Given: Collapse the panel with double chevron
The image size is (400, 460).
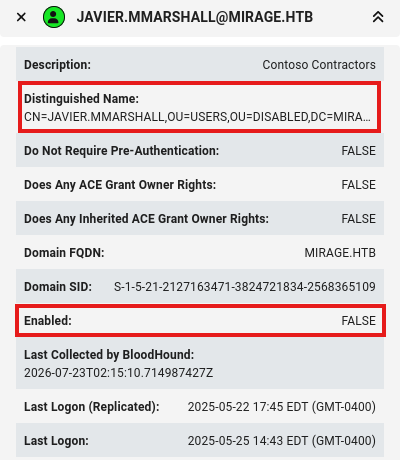Looking at the screenshot, I should pyautogui.click(x=378, y=17).
